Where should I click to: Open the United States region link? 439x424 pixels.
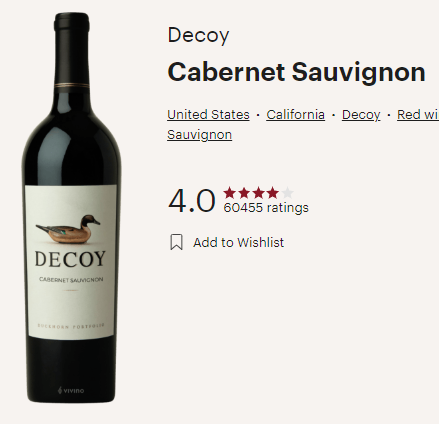click(208, 115)
